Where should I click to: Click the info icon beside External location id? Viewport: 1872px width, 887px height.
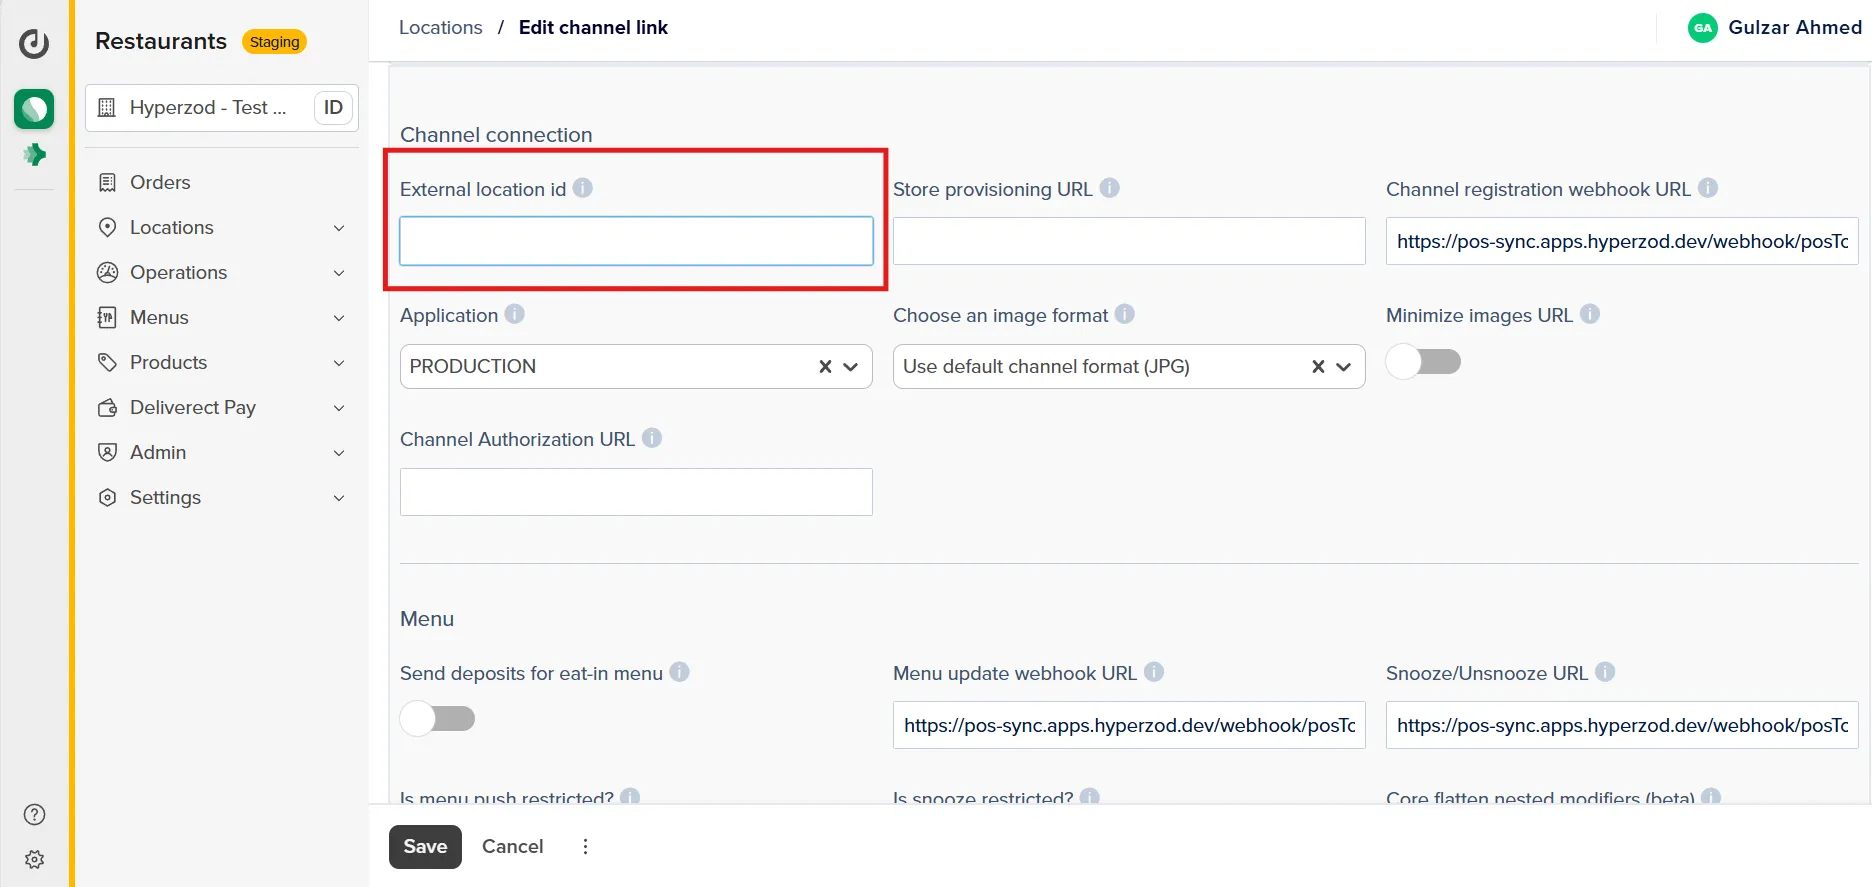[582, 188]
